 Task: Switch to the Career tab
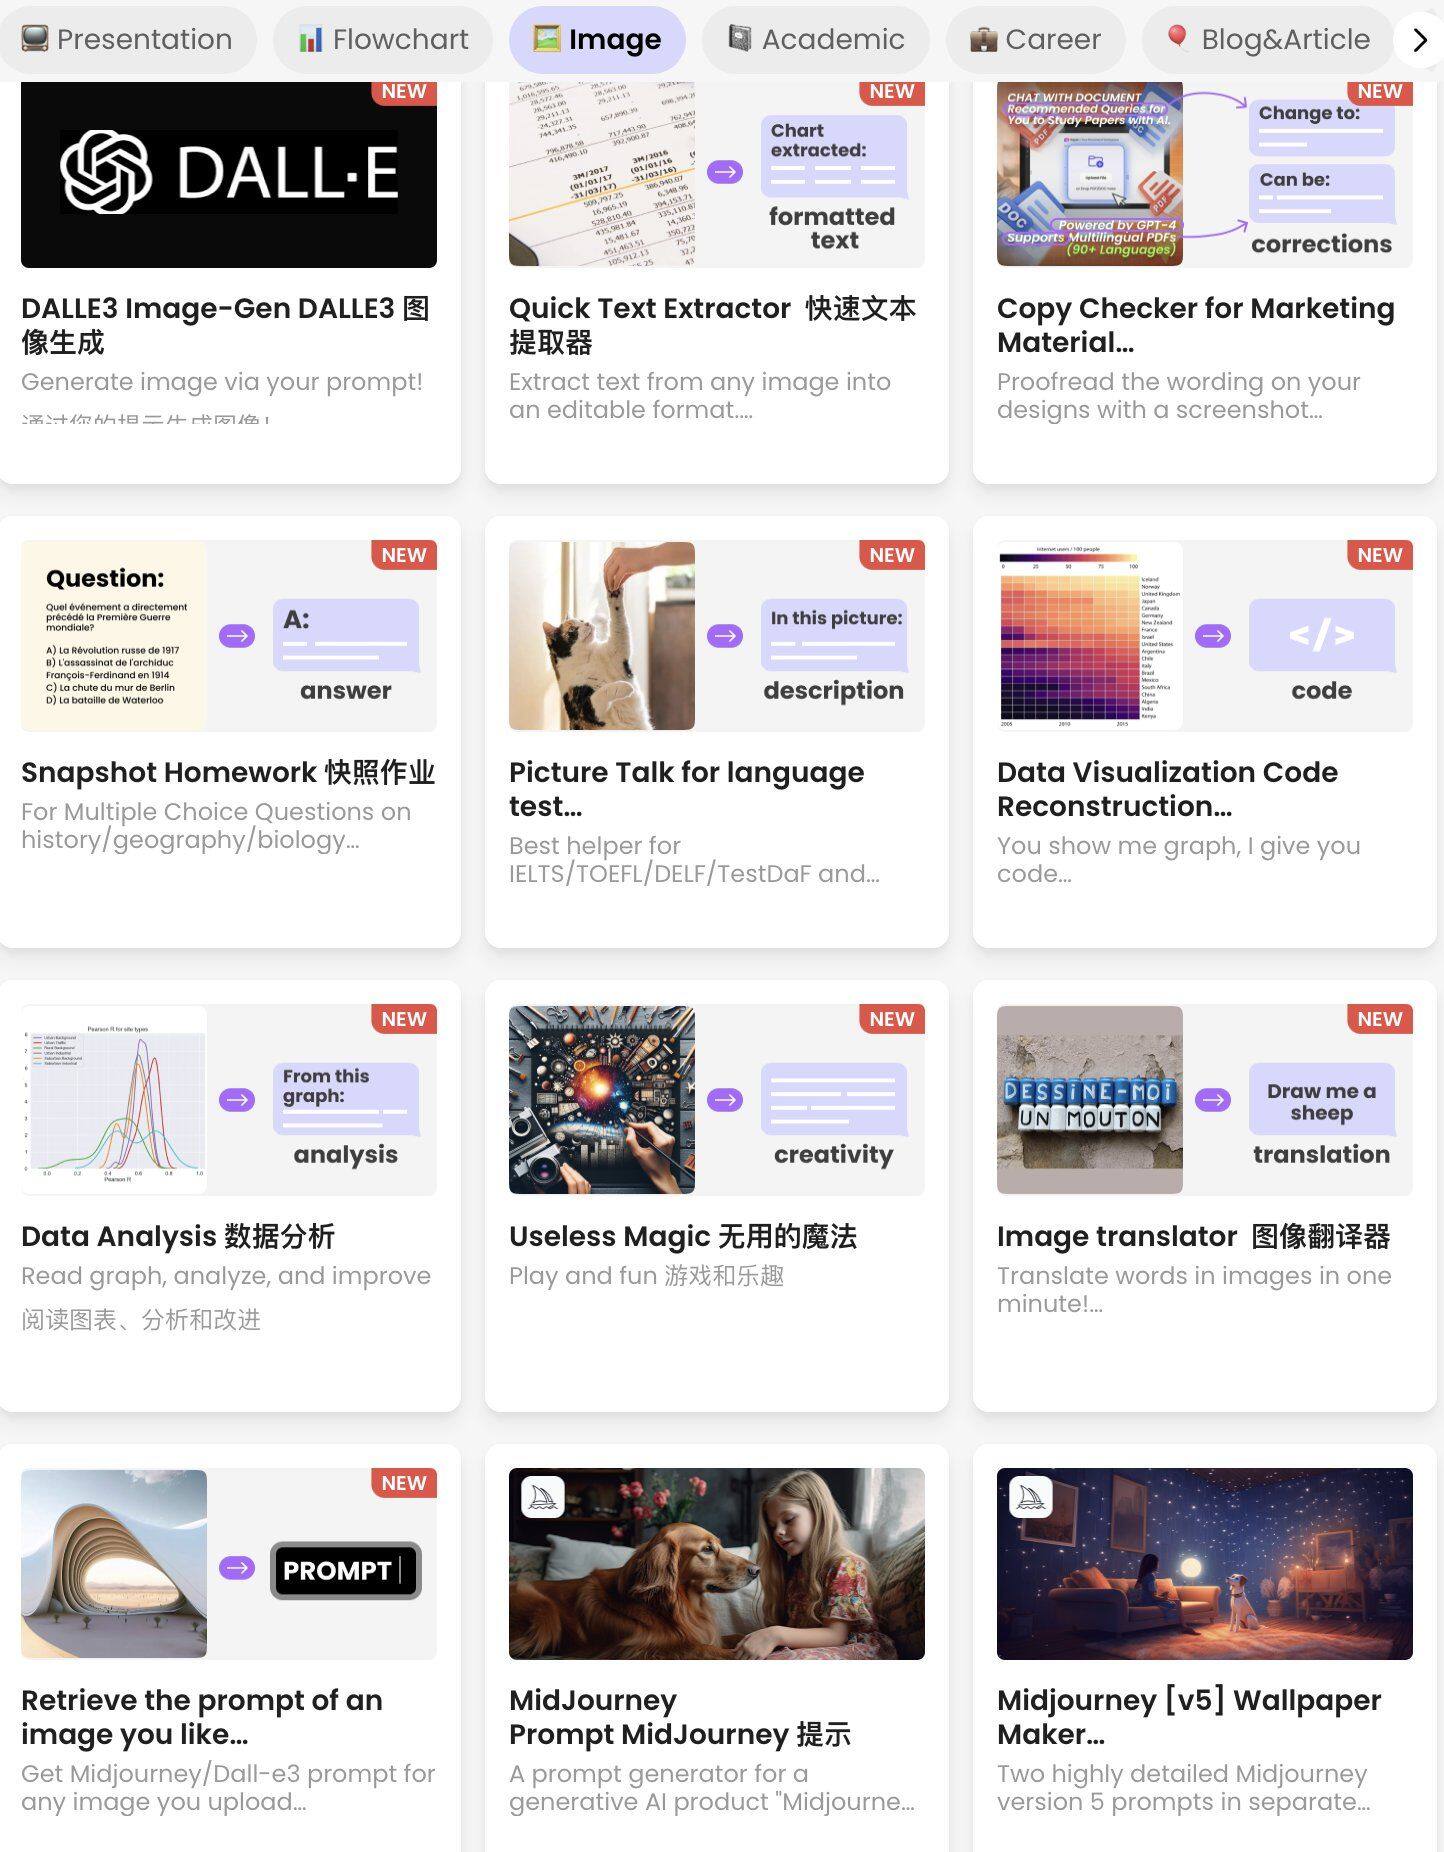(1036, 39)
